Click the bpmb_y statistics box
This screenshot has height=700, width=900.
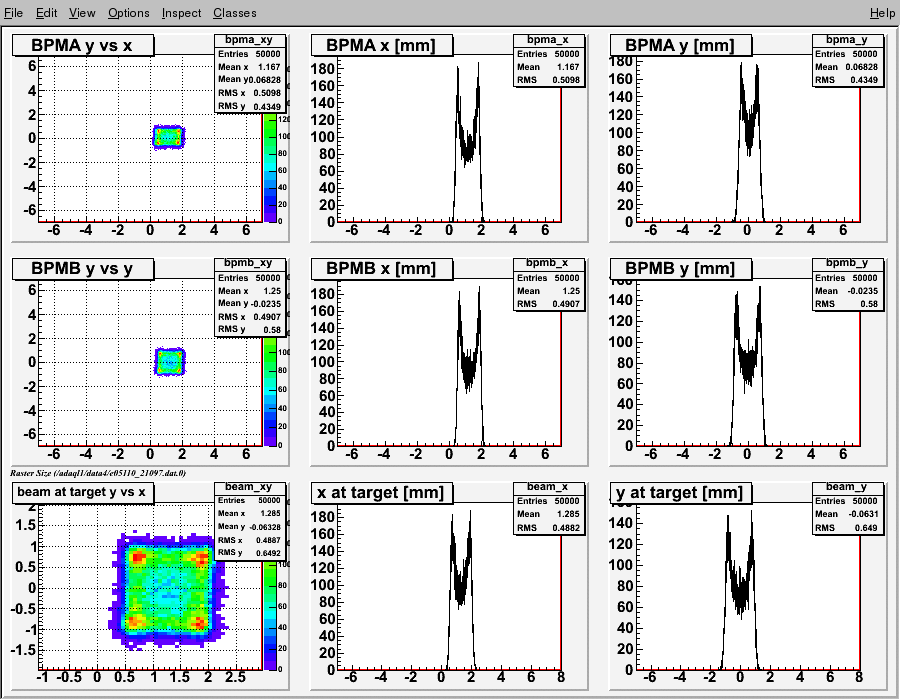tap(847, 284)
